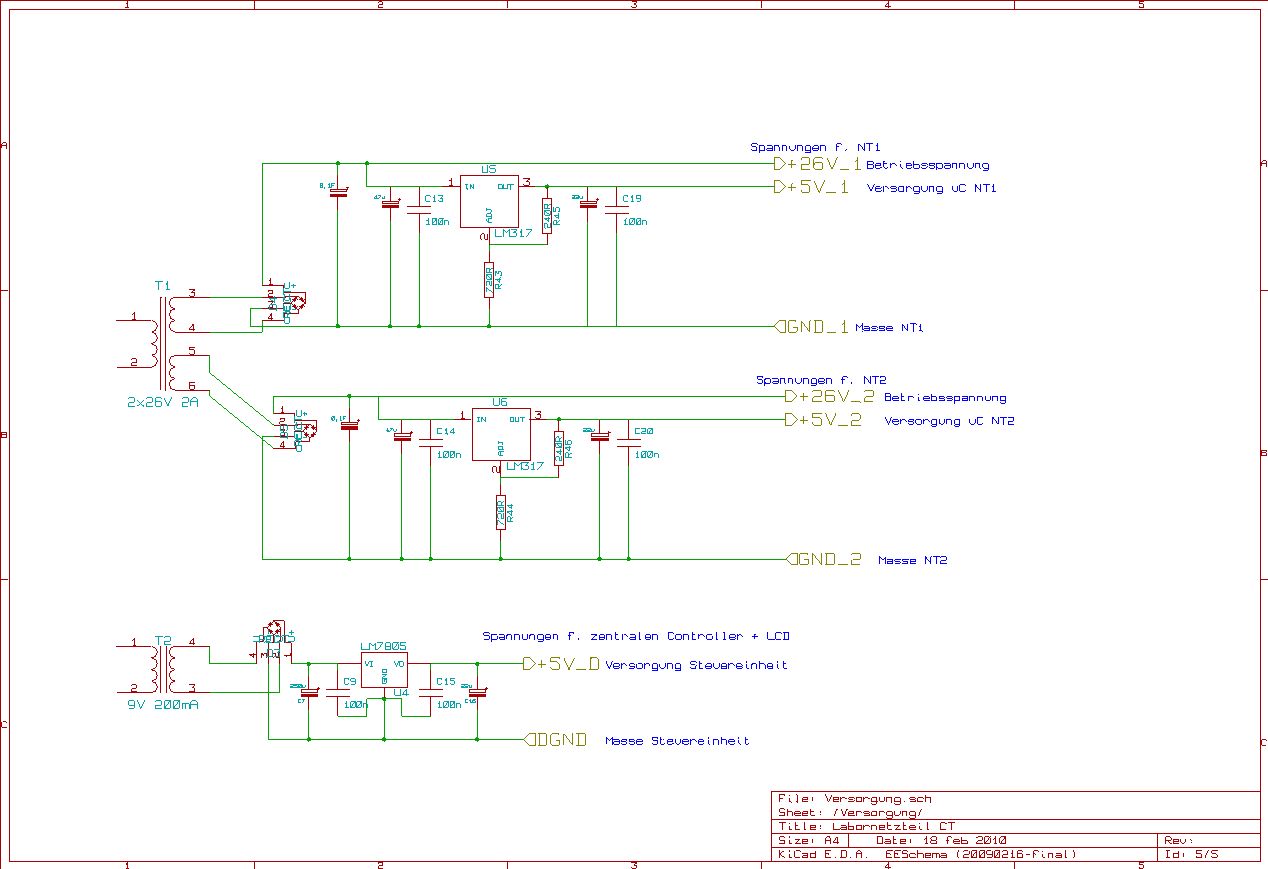
Task: Click the 'Spannungen f. NT2' note
Action: (x=821, y=381)
